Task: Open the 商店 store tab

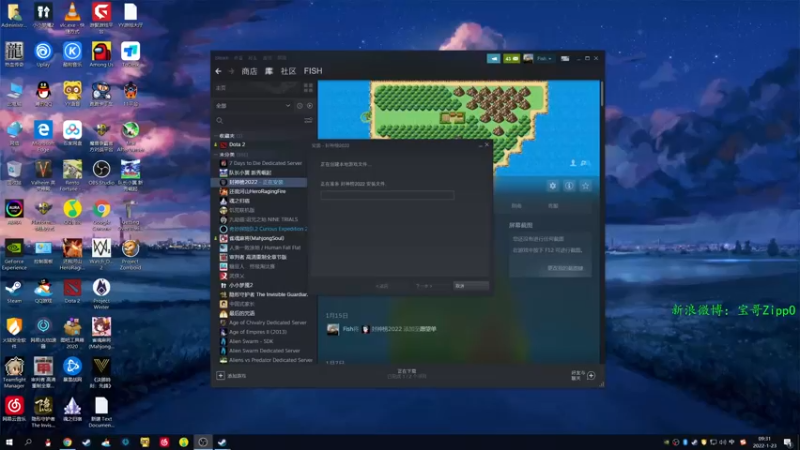Action: (x=249, y=71)
